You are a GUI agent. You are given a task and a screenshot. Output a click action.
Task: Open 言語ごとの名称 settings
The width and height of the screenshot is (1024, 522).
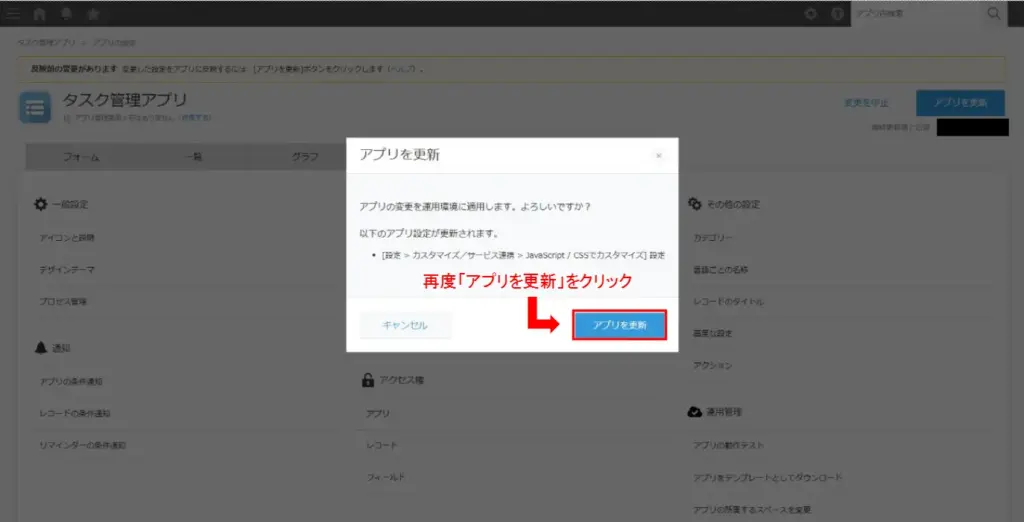pos(721,270)
